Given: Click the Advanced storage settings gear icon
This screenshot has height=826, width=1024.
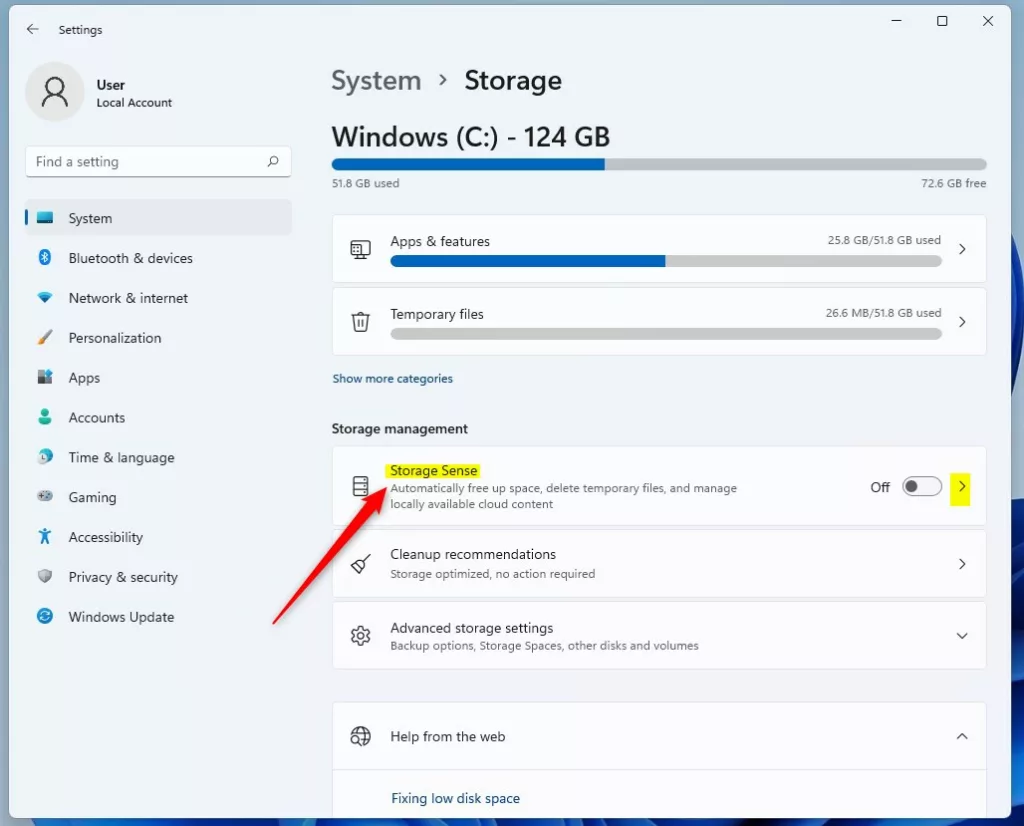Looking at the screenshot, I should [360, 635].
